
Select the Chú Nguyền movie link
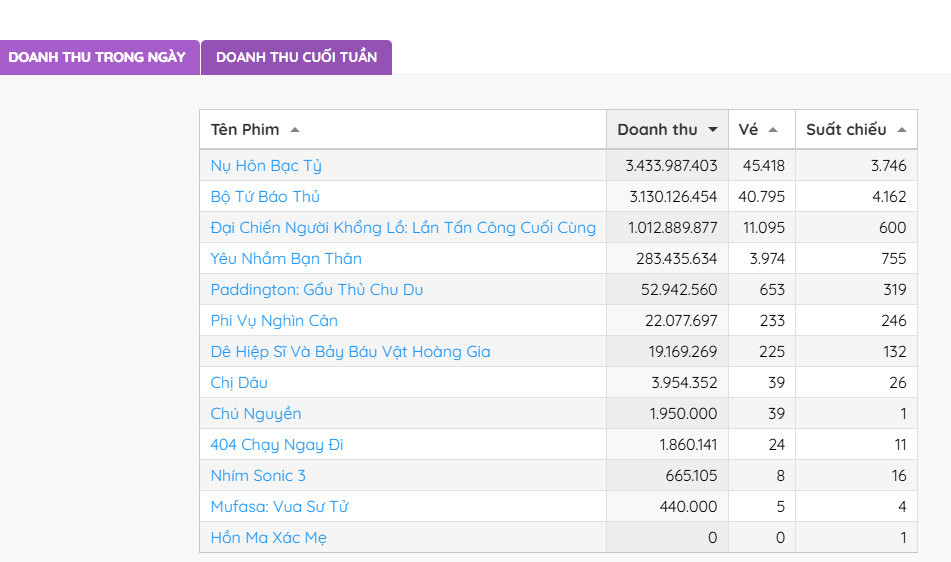pos(256,414)
